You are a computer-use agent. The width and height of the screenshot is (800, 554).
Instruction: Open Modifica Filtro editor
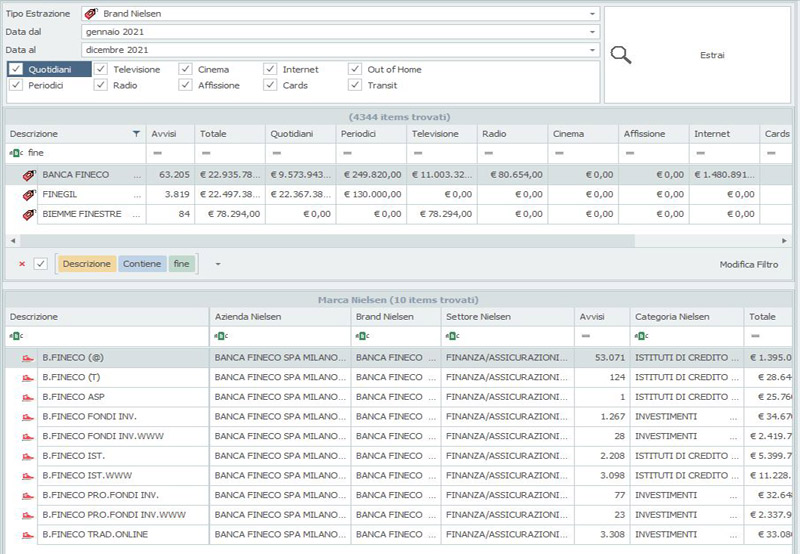pyautogui.click(x=748, y=264)
